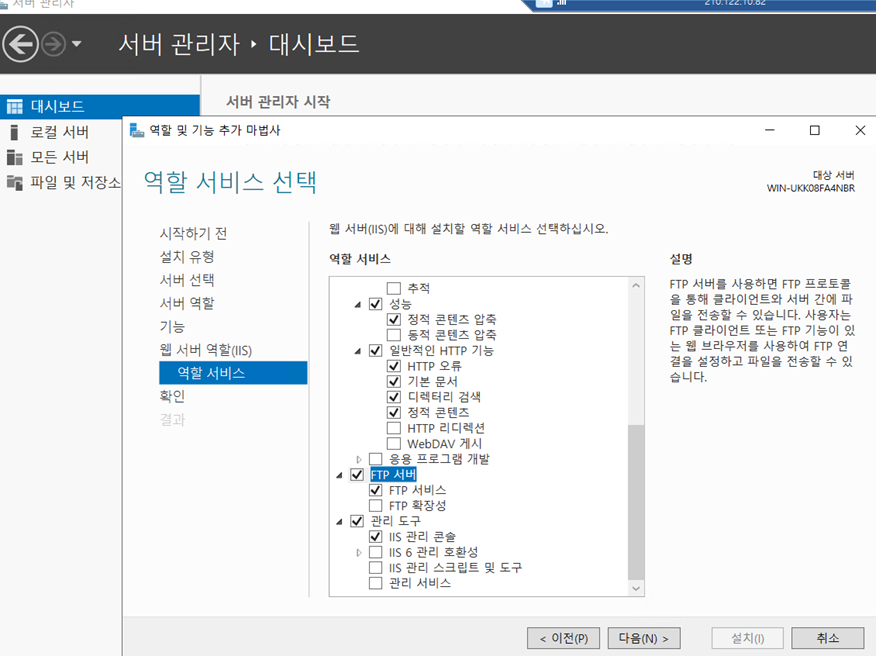Click the 로컬 서버 server icon

[x=14, y=132]
